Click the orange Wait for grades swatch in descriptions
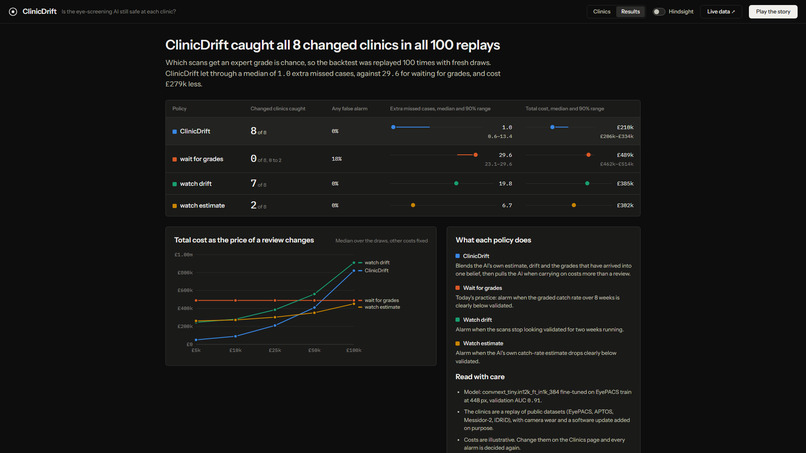The width and height of the screenshot is (806, 453). click(x=457, y=288)
